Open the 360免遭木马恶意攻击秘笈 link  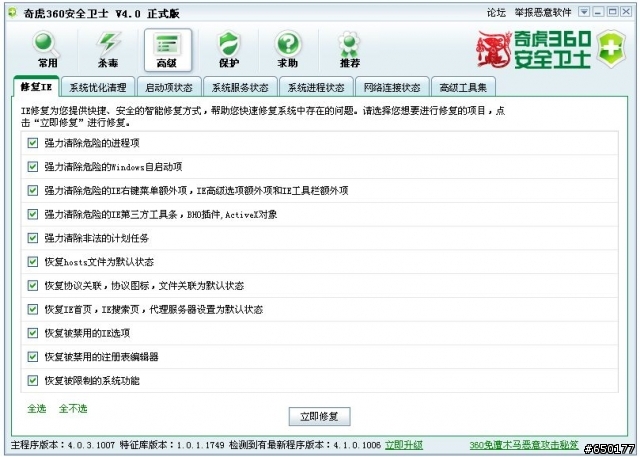tap(524, 445)
